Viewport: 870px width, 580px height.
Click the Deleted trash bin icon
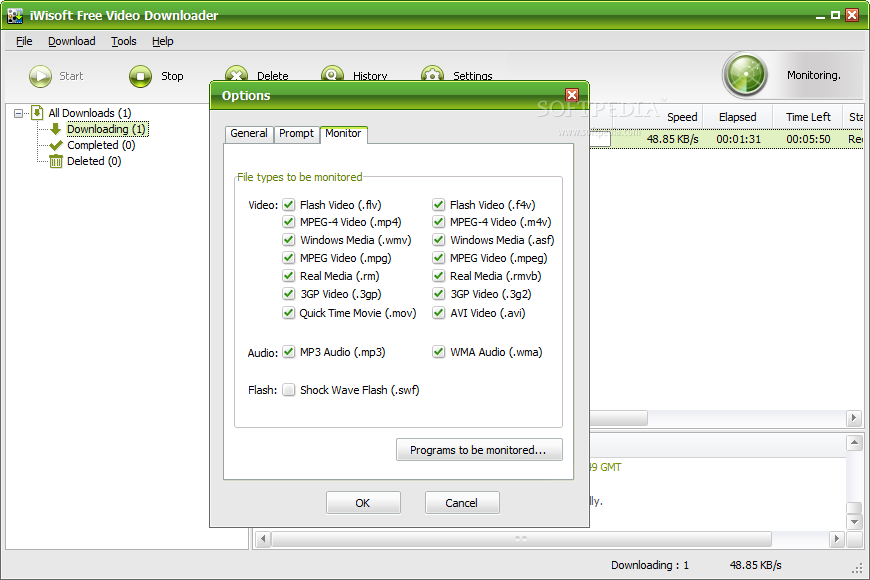click(x=55, y=162)
